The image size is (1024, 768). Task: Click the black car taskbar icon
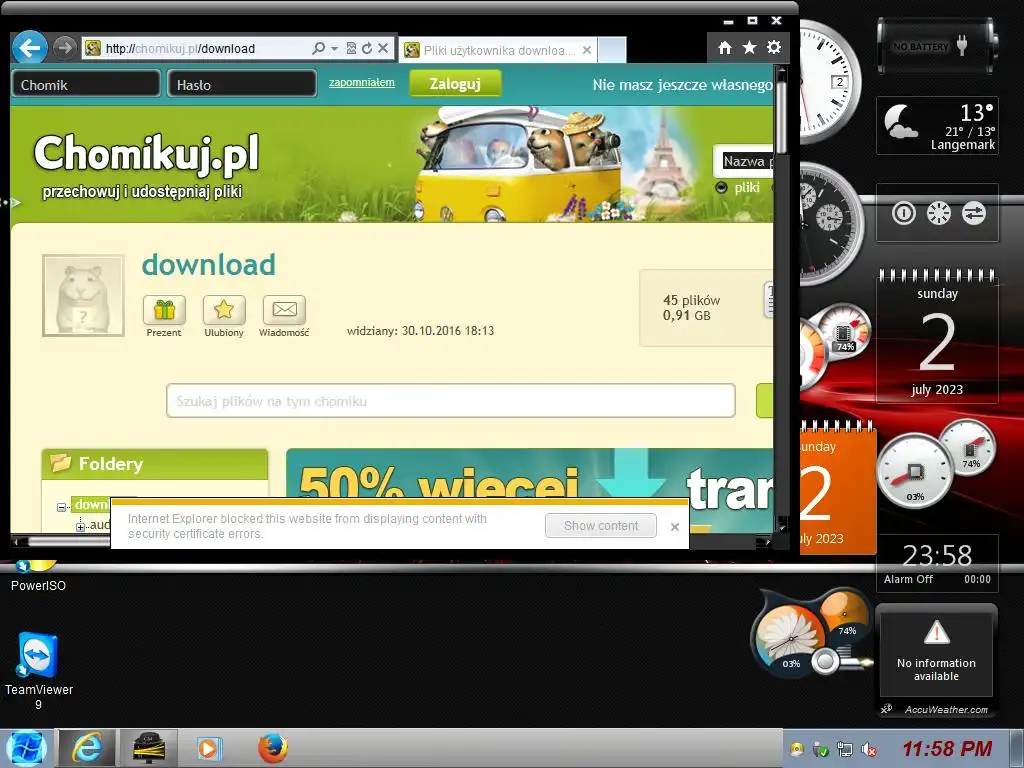click(x=148, y=748)
